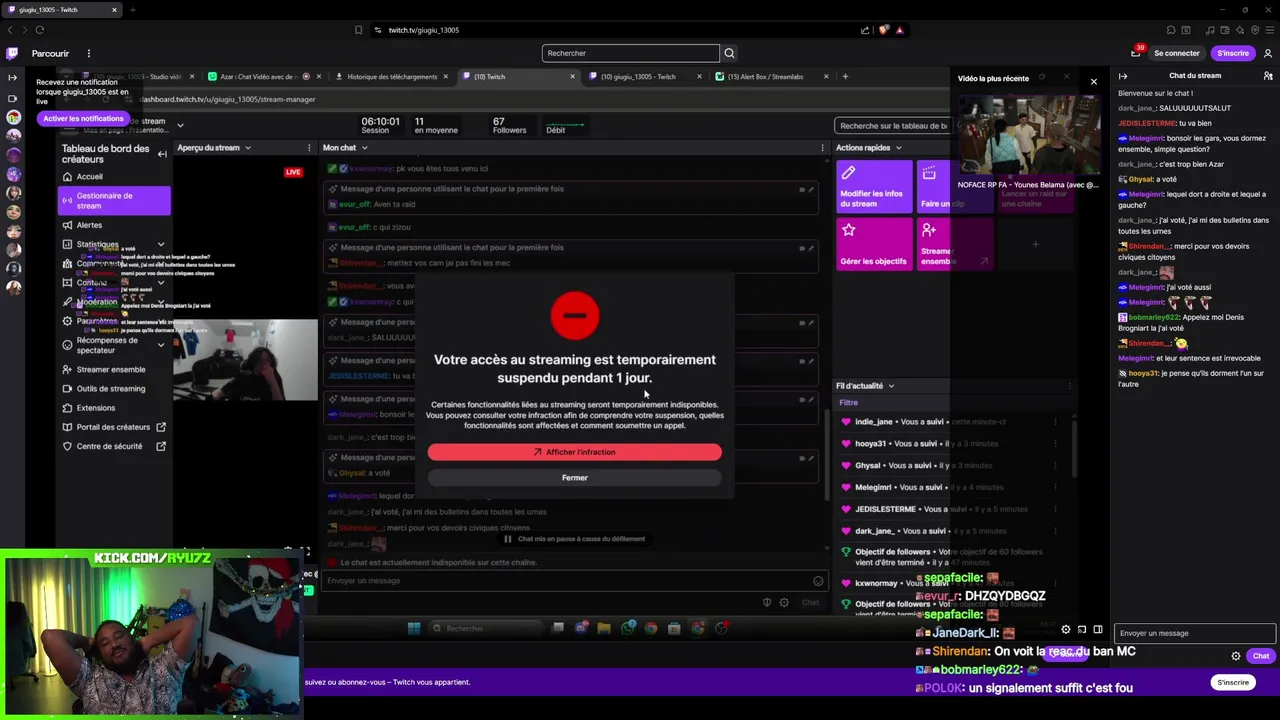Select Alertes in the sidebar

tap(89, 225)
